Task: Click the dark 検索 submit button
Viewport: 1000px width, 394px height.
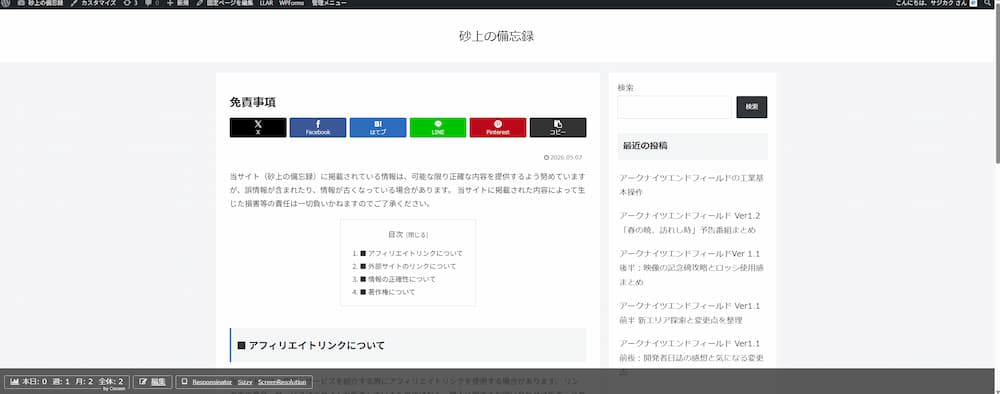Action: tap(751, 107)
